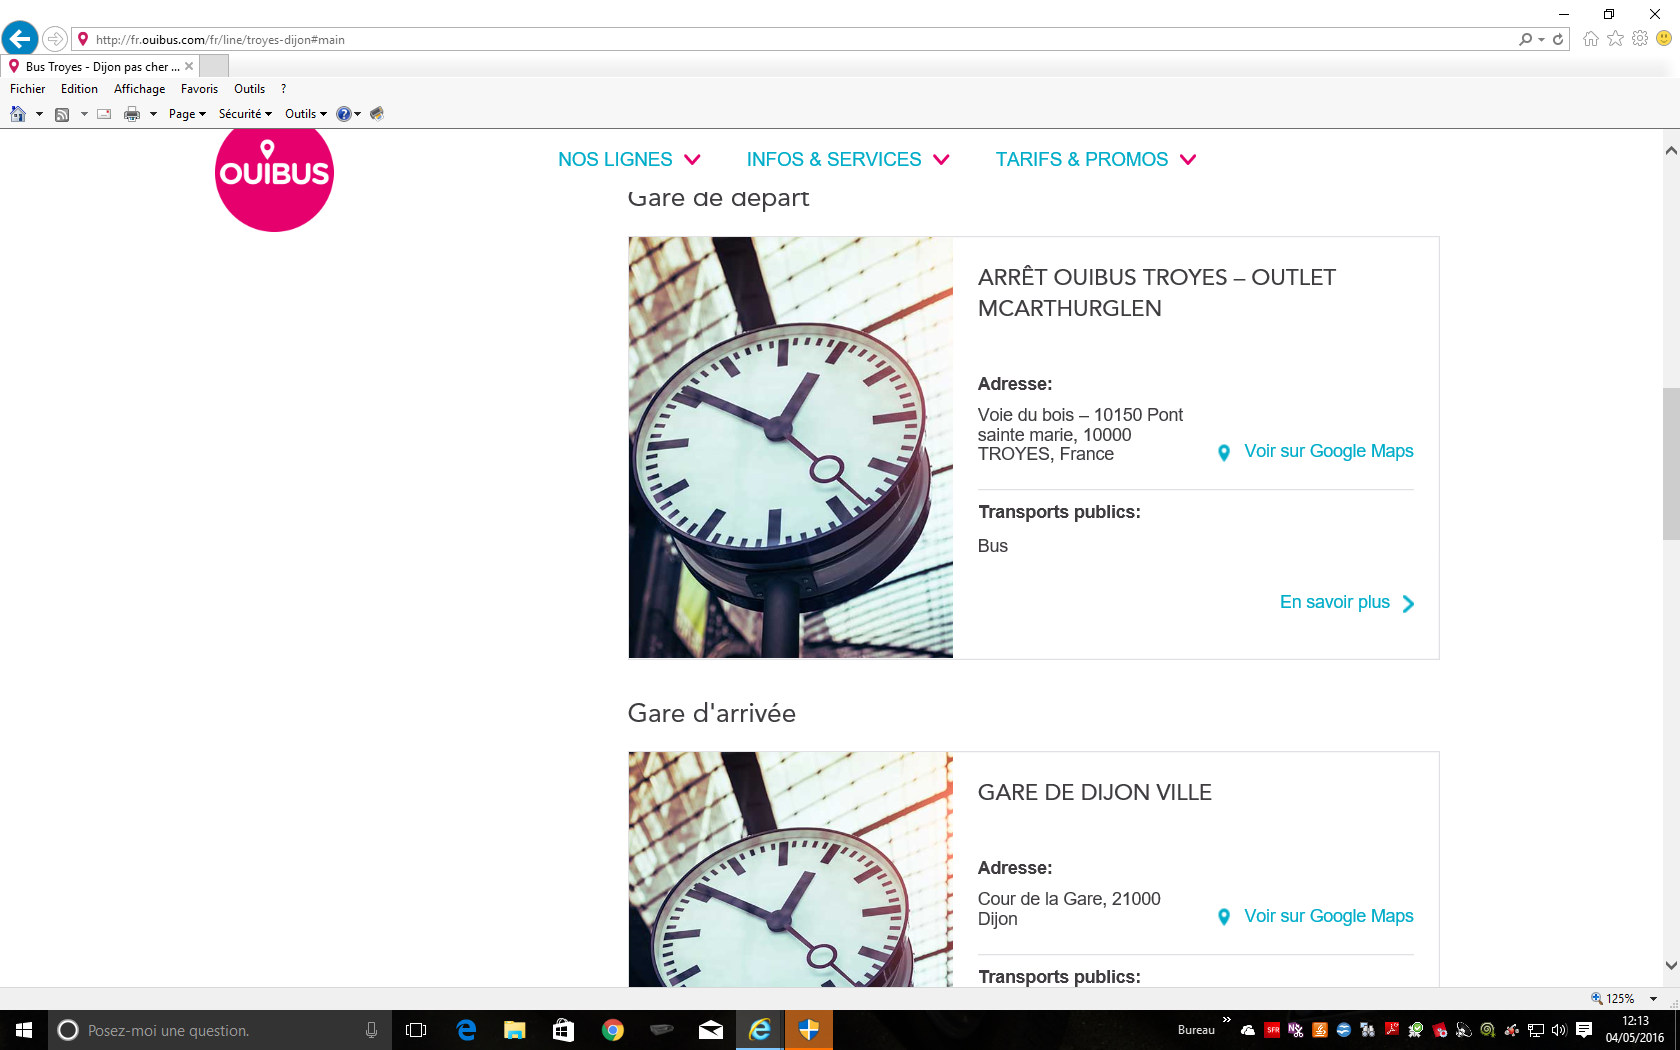Open Windows Start menu
Image resolution: width=1680 pixels, height=1050 pixels.
coord(24,1030)
